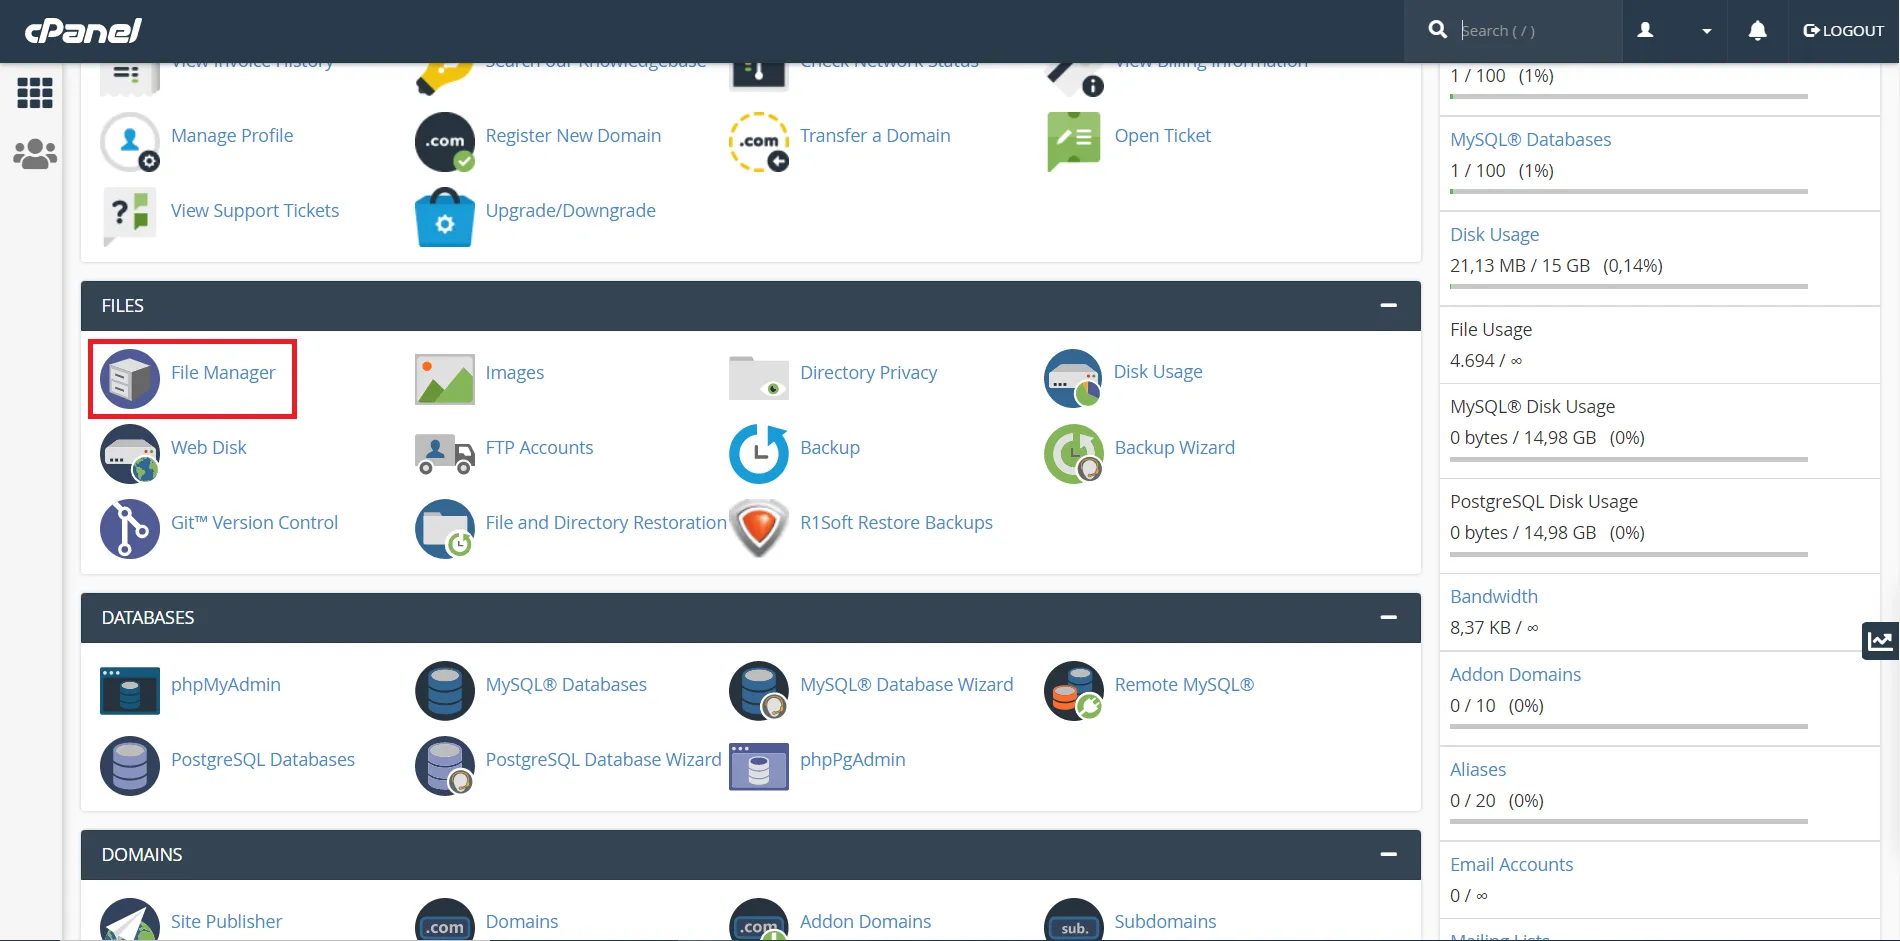This screenshot has height=941, width=1900.
Task: Open the Register New Domain icon
Action: point(445,142)
